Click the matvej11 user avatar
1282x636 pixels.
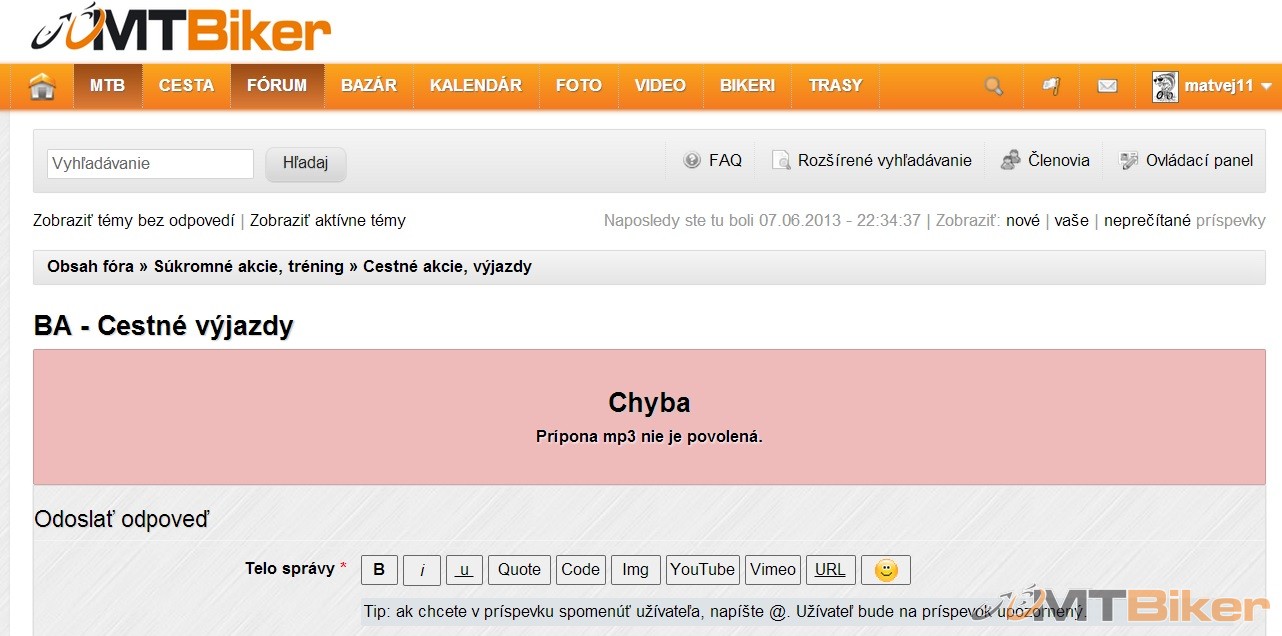click(x=1164, y=86)
